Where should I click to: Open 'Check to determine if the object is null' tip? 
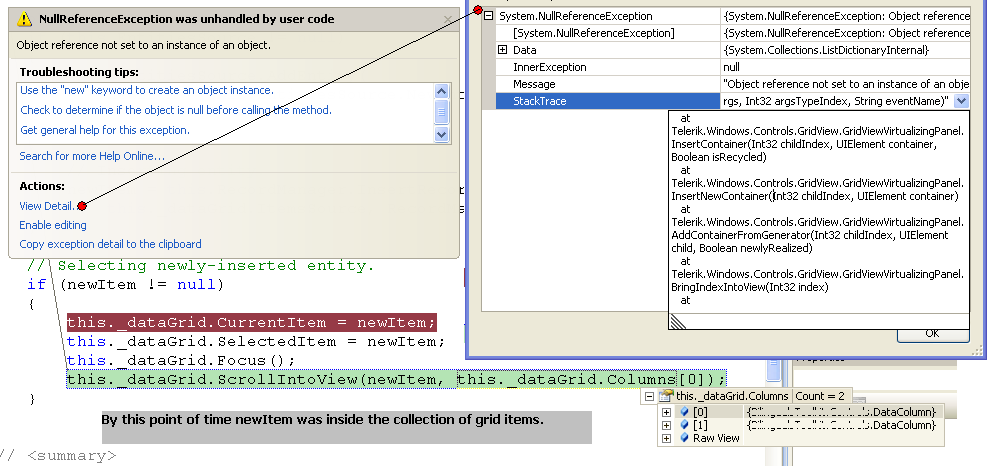(x=176, y=110)
